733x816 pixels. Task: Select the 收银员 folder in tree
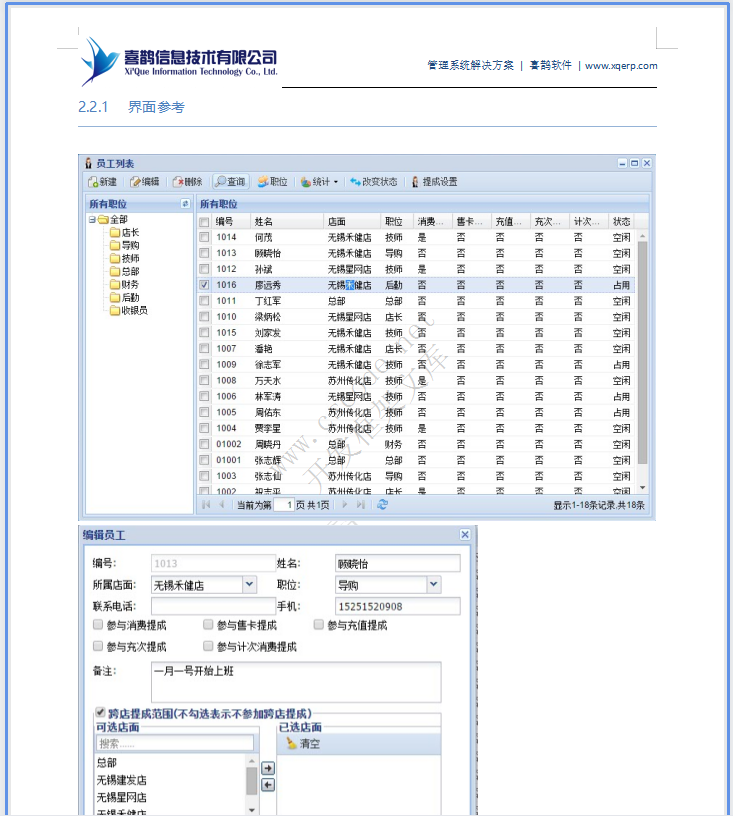[129, 311]
